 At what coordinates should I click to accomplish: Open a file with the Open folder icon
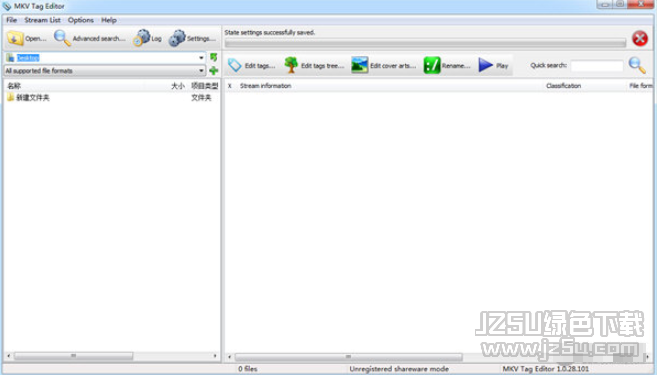coord(15,38)
